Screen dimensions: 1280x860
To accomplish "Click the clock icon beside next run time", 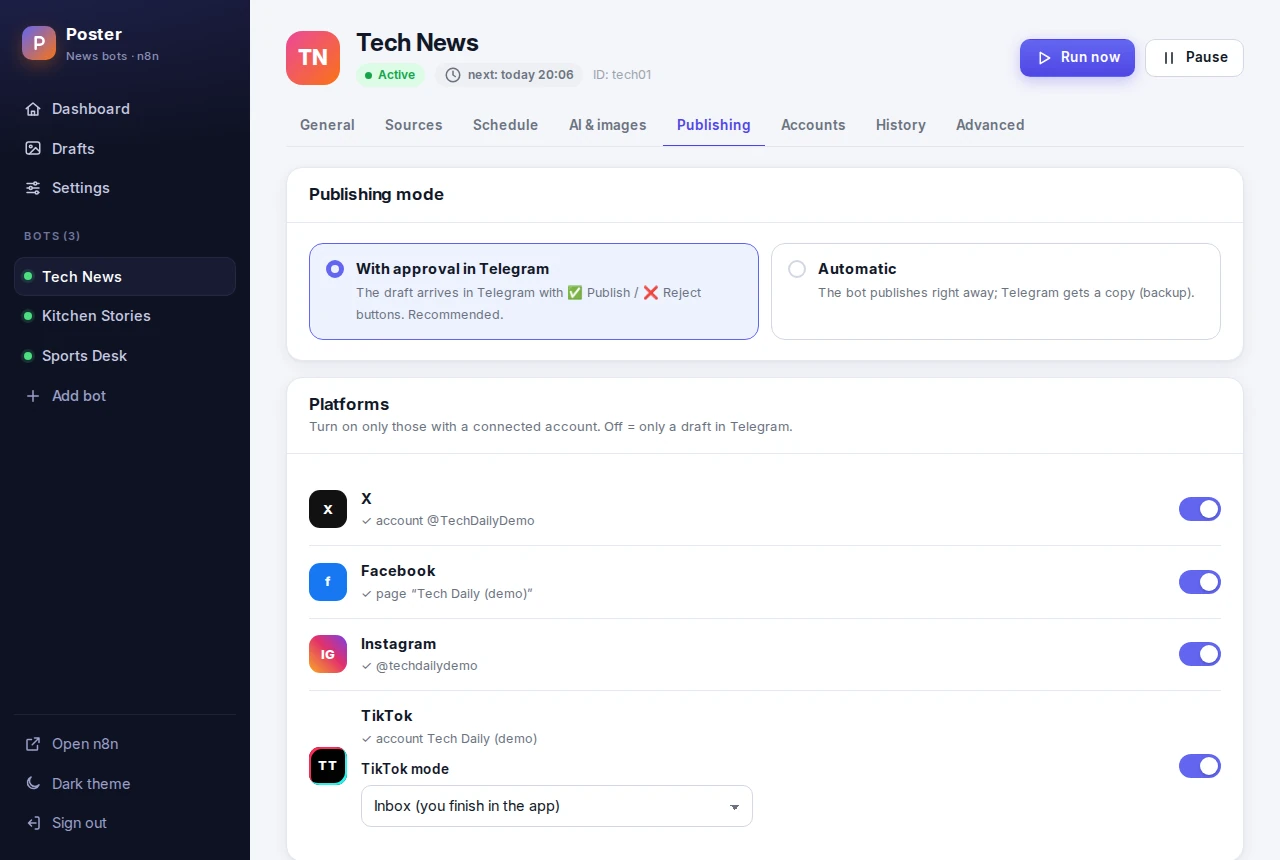I will click(453, 75).
